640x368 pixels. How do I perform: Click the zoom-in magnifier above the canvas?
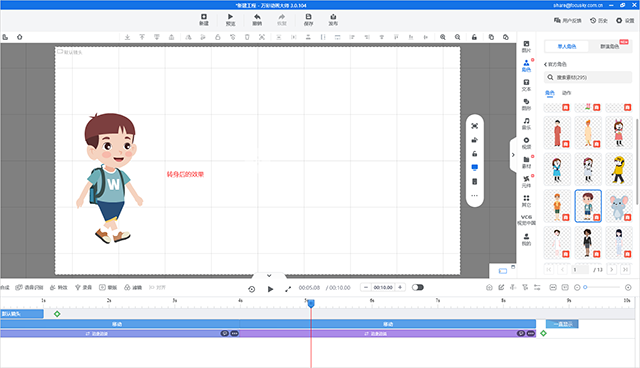coord(443,37)
